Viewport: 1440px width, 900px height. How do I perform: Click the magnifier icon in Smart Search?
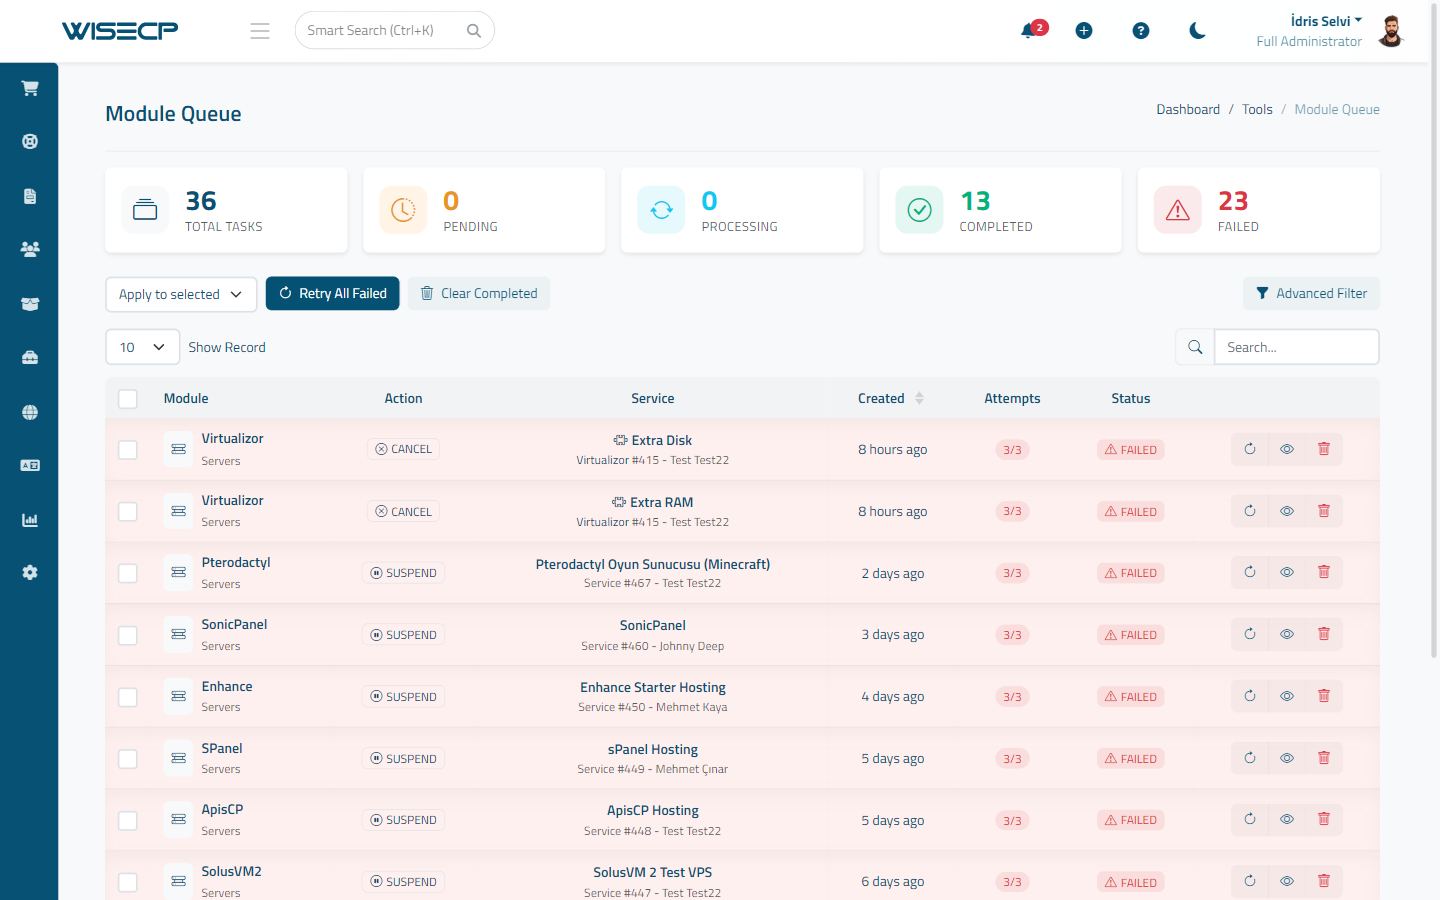point(474,31)
